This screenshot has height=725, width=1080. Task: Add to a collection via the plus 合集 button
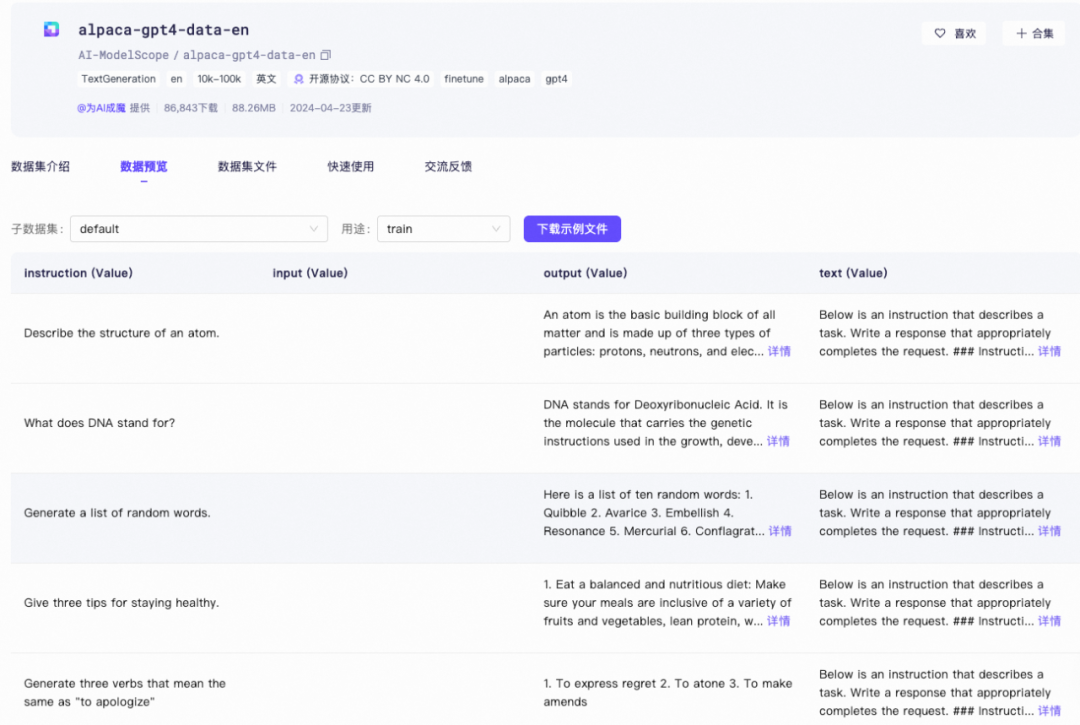(x=1035, y=33)
